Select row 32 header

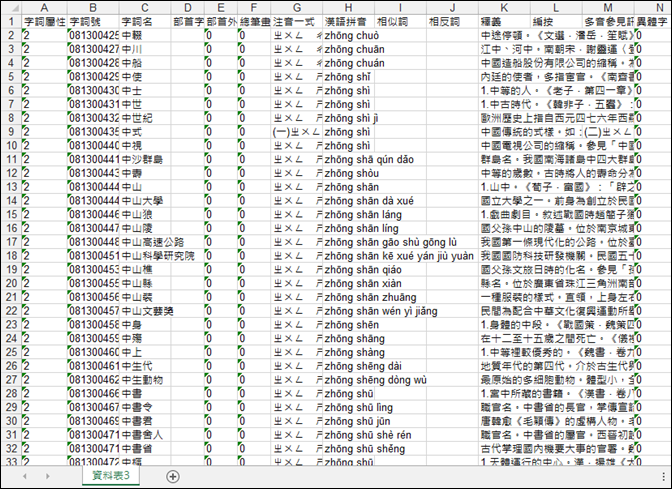point(11,448)
